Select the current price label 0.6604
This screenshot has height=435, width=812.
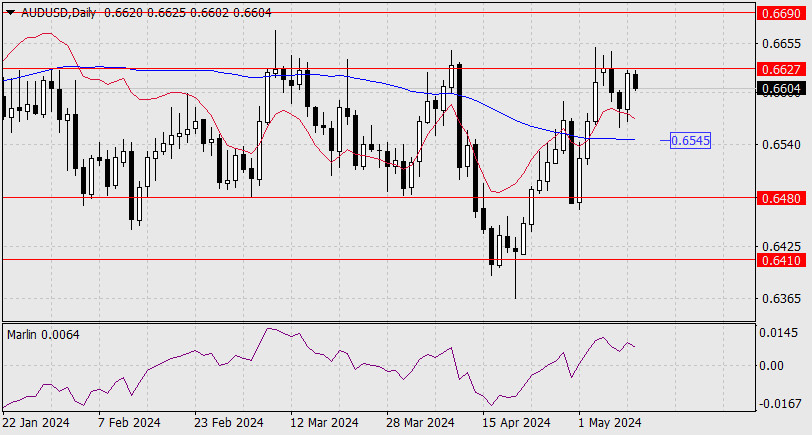tap(781, 89)
